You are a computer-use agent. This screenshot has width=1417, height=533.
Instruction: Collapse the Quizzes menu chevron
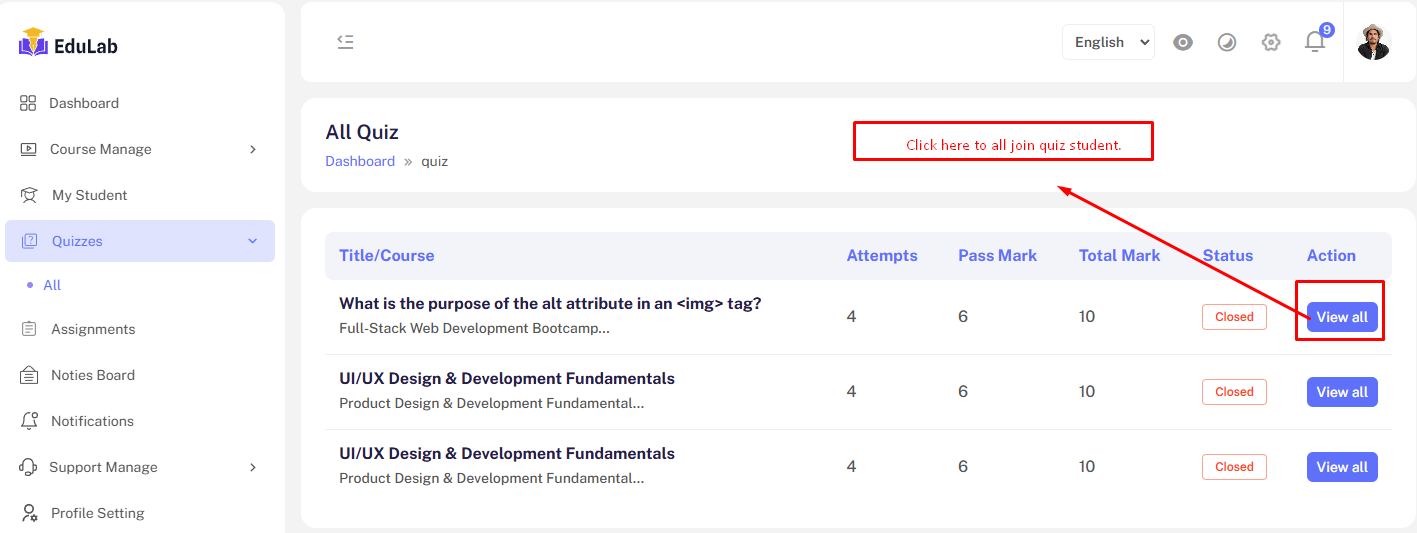[253, 241]
